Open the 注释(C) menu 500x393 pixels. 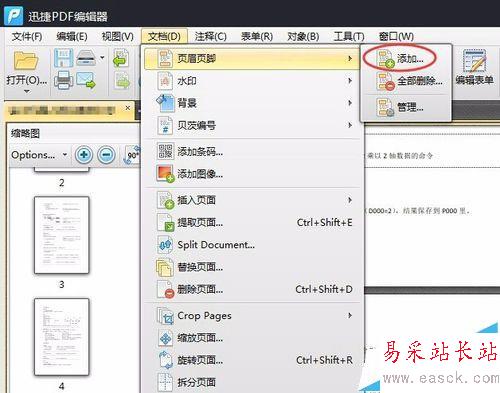coord(210,36)
